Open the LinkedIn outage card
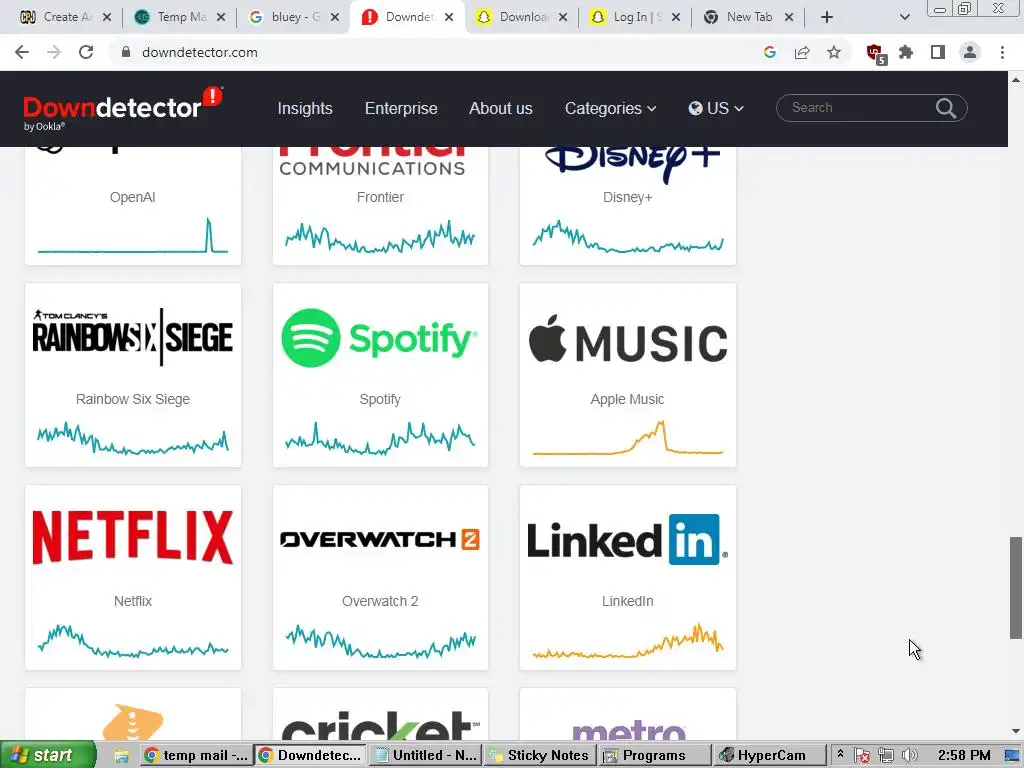1024x768 pixels. point(628,577)
